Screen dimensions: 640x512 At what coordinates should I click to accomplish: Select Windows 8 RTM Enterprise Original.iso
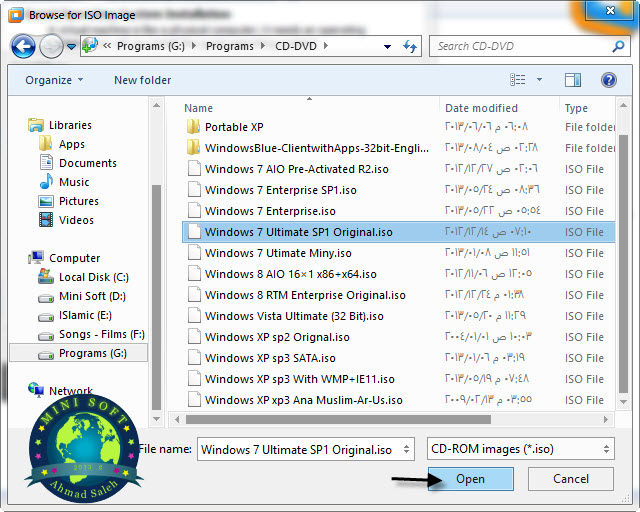click(x=305, y=295)
